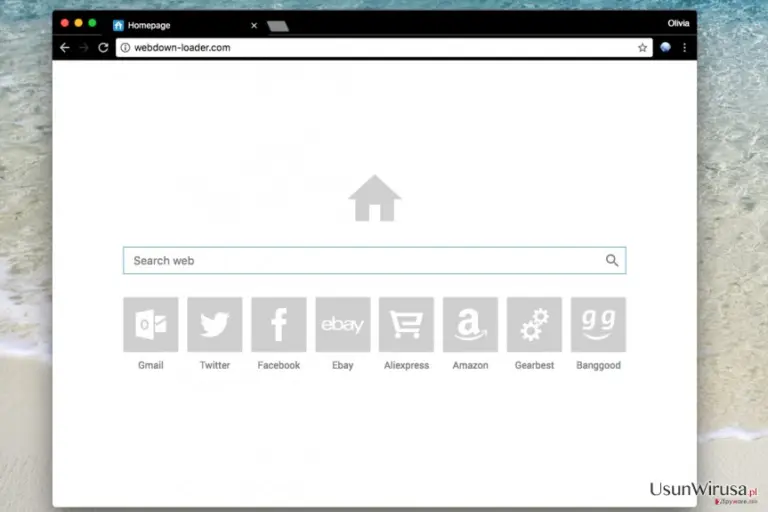Open the Banggood shortcut tile

click(x=598, y=324)
